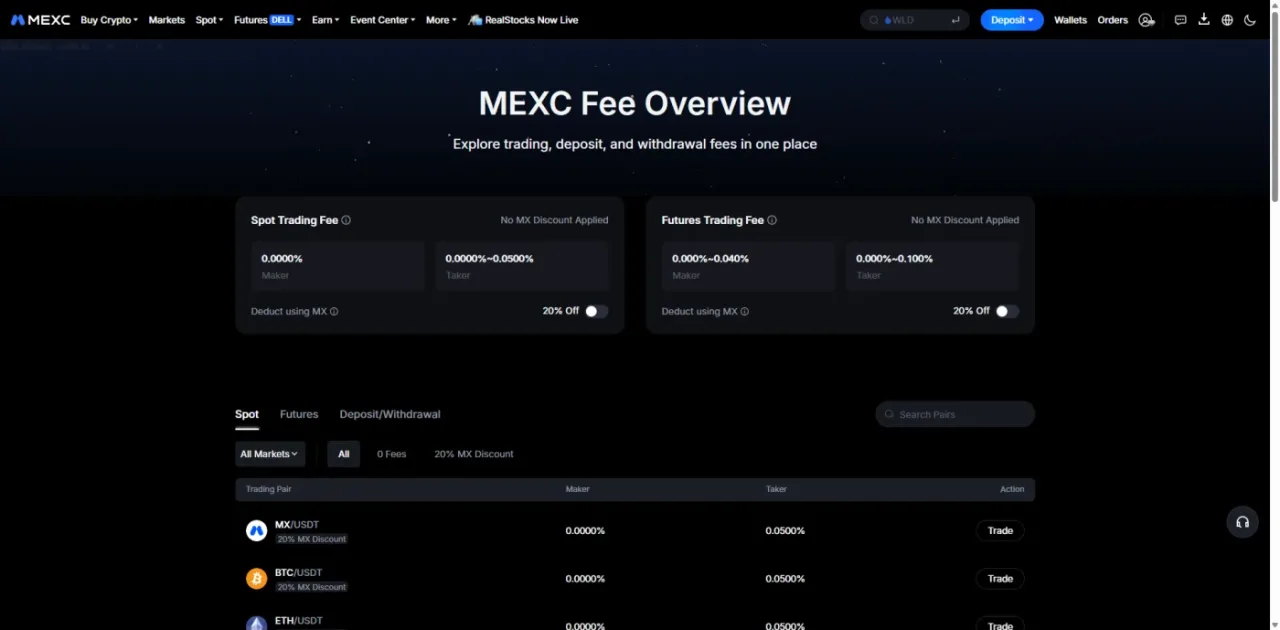Click the info icon beside Spot Trading Fee
This screenshot has width=1280, height=630.
(346, 220)
